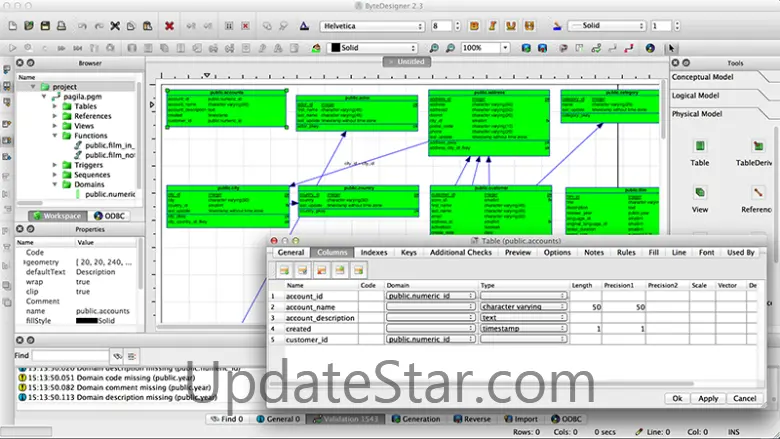This screenshot has width=780, height=439.
Task: Select the arrow pointer tool
Action: (672, 48)
